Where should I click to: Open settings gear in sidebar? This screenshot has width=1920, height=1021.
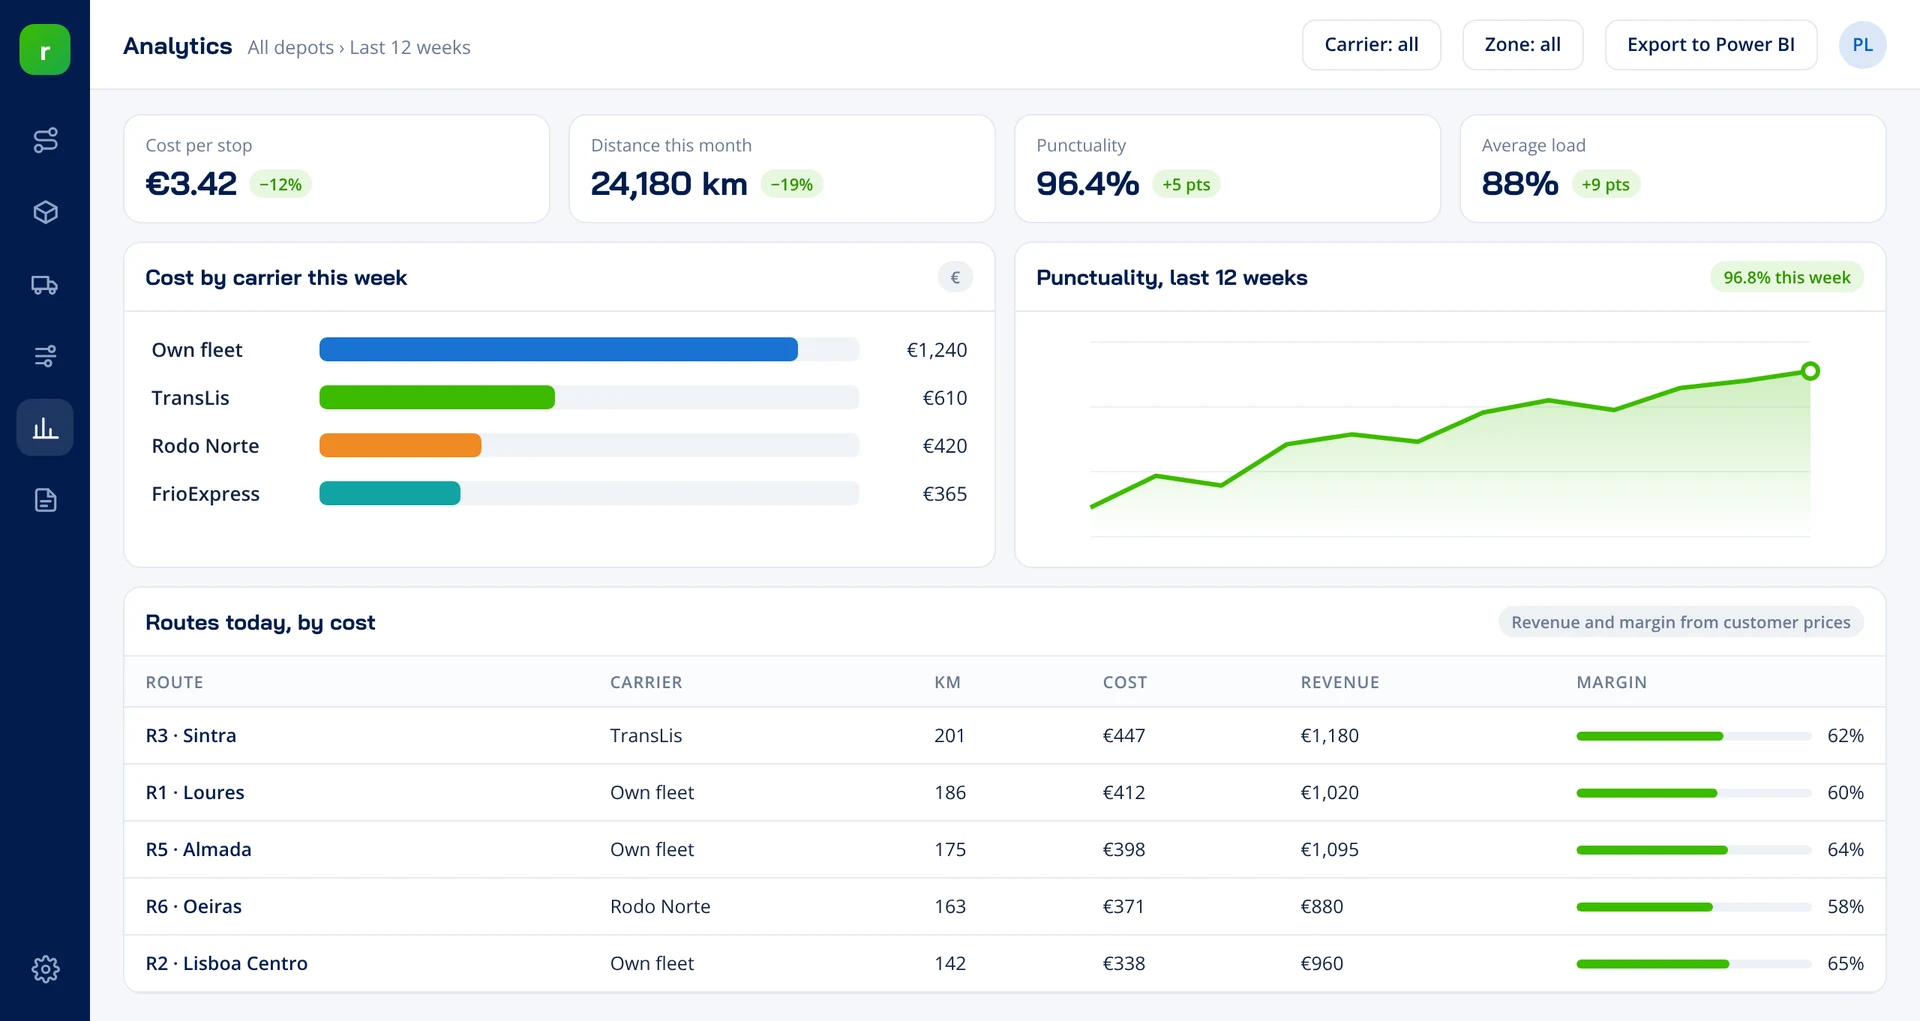click(45, 969)
